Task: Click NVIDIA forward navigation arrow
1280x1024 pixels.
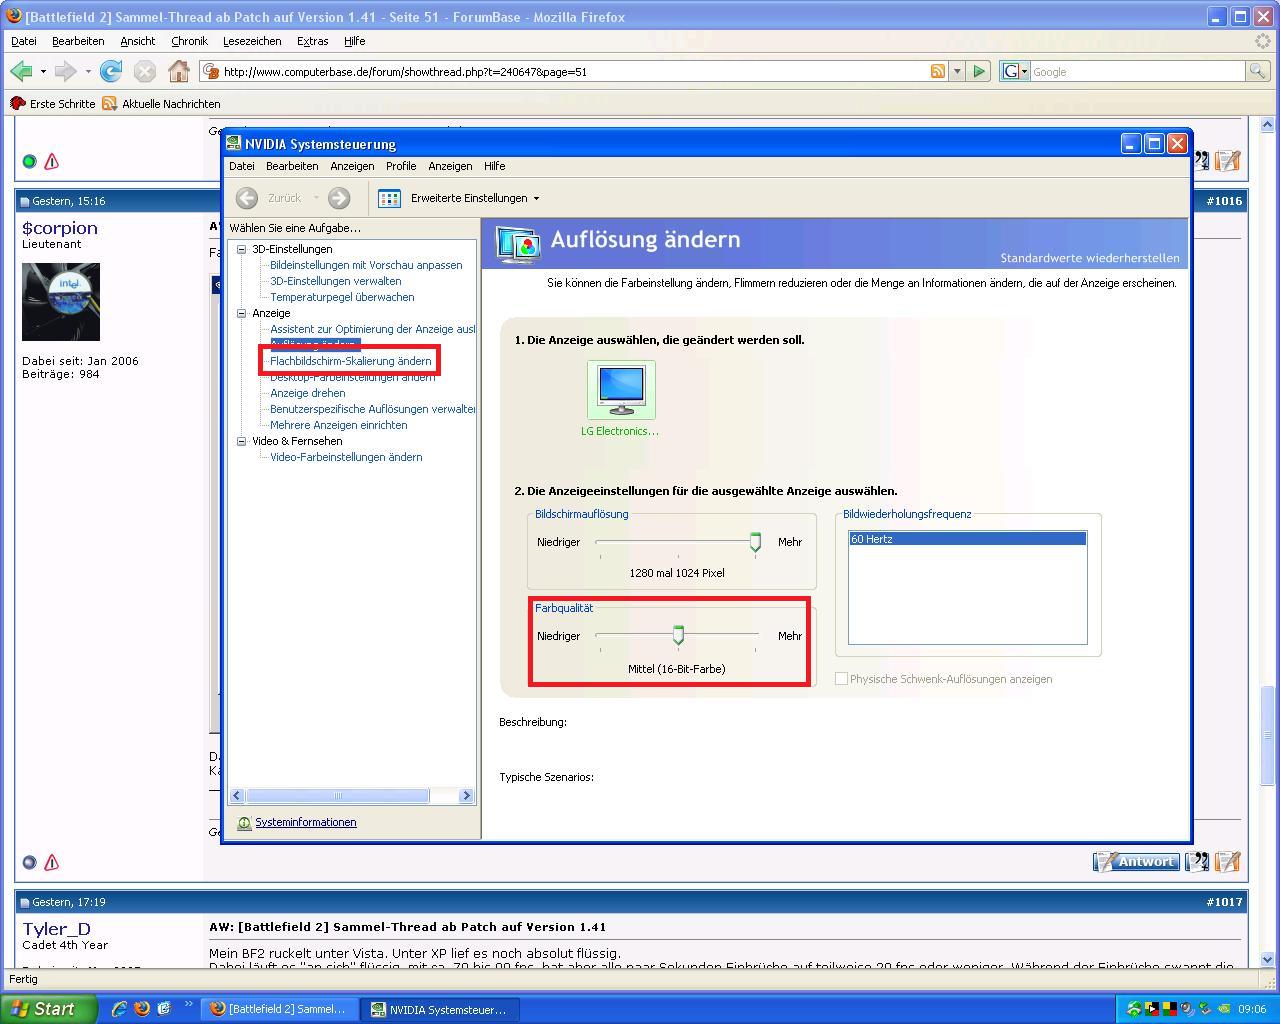Action: click(339, 198)
